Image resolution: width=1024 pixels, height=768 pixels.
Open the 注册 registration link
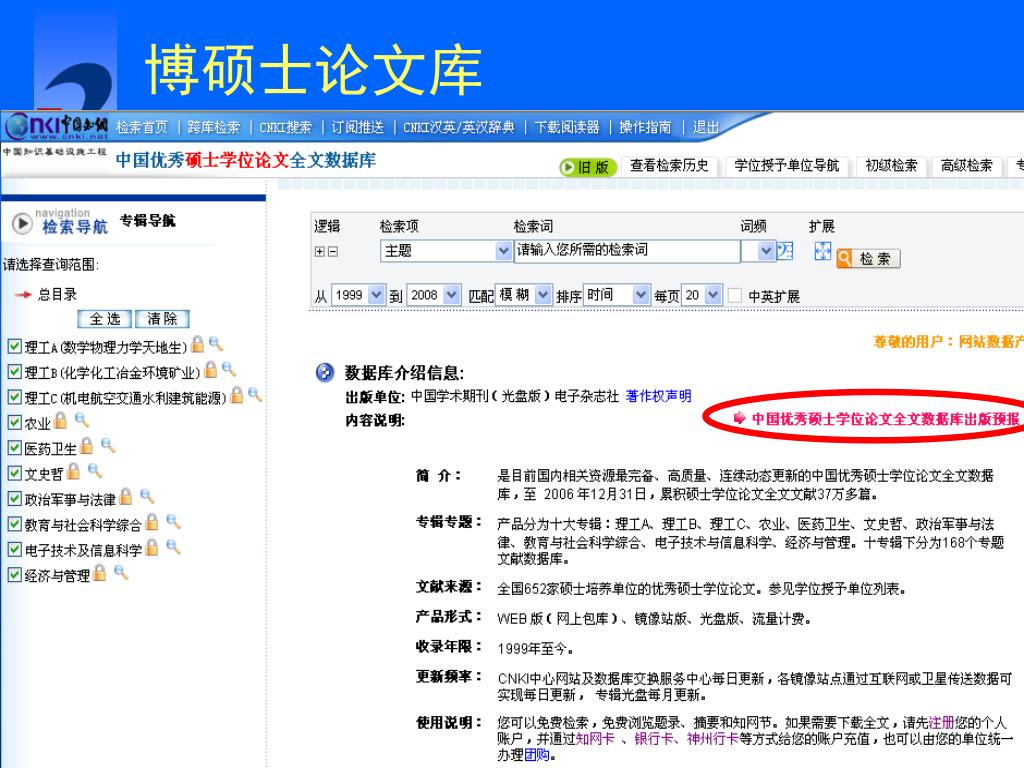tap(941, 723)
